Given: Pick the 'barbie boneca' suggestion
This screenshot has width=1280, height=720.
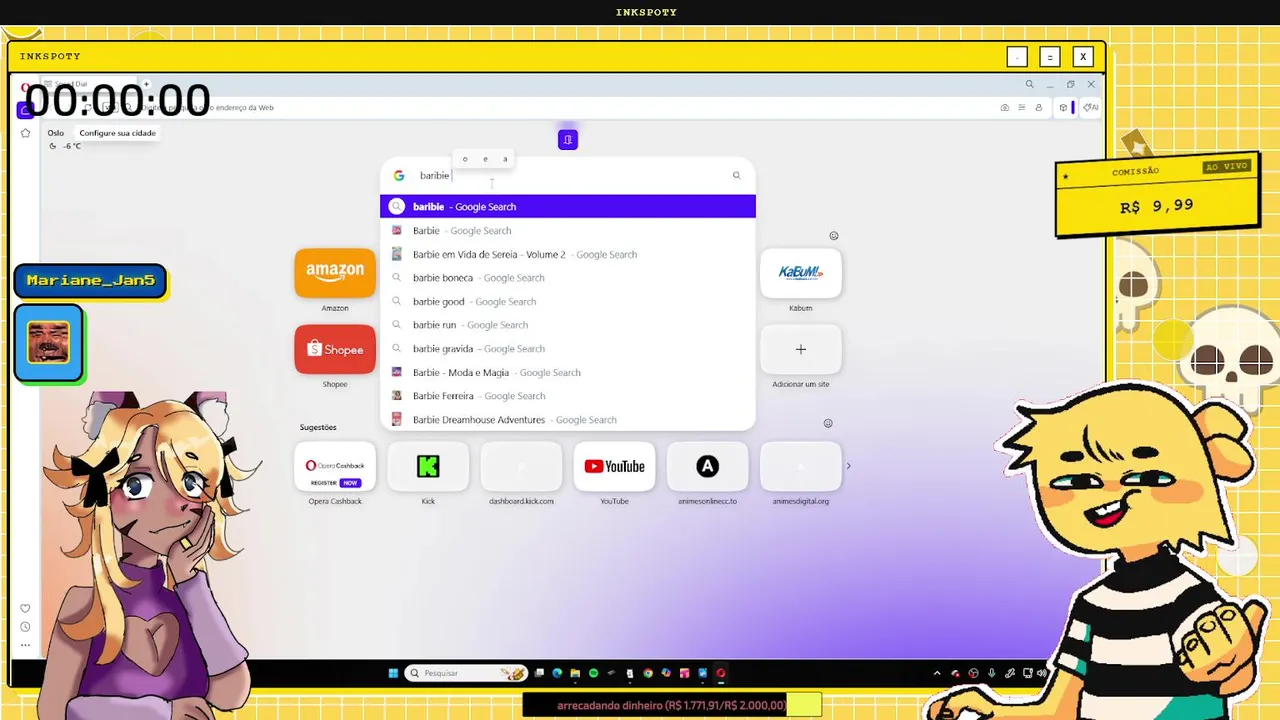Looking at the screenshot, I should (568, 278).
